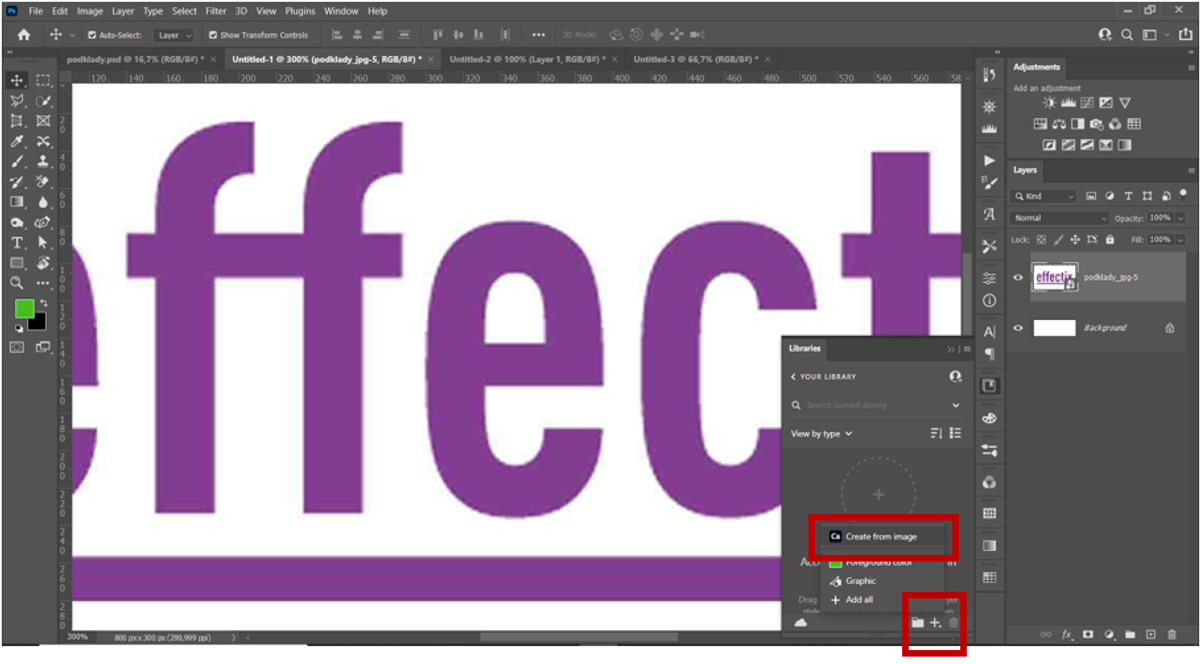
Task: Toggle lock image pixels brush icon
Action: pyautogui.click(x=1058, y=240)
